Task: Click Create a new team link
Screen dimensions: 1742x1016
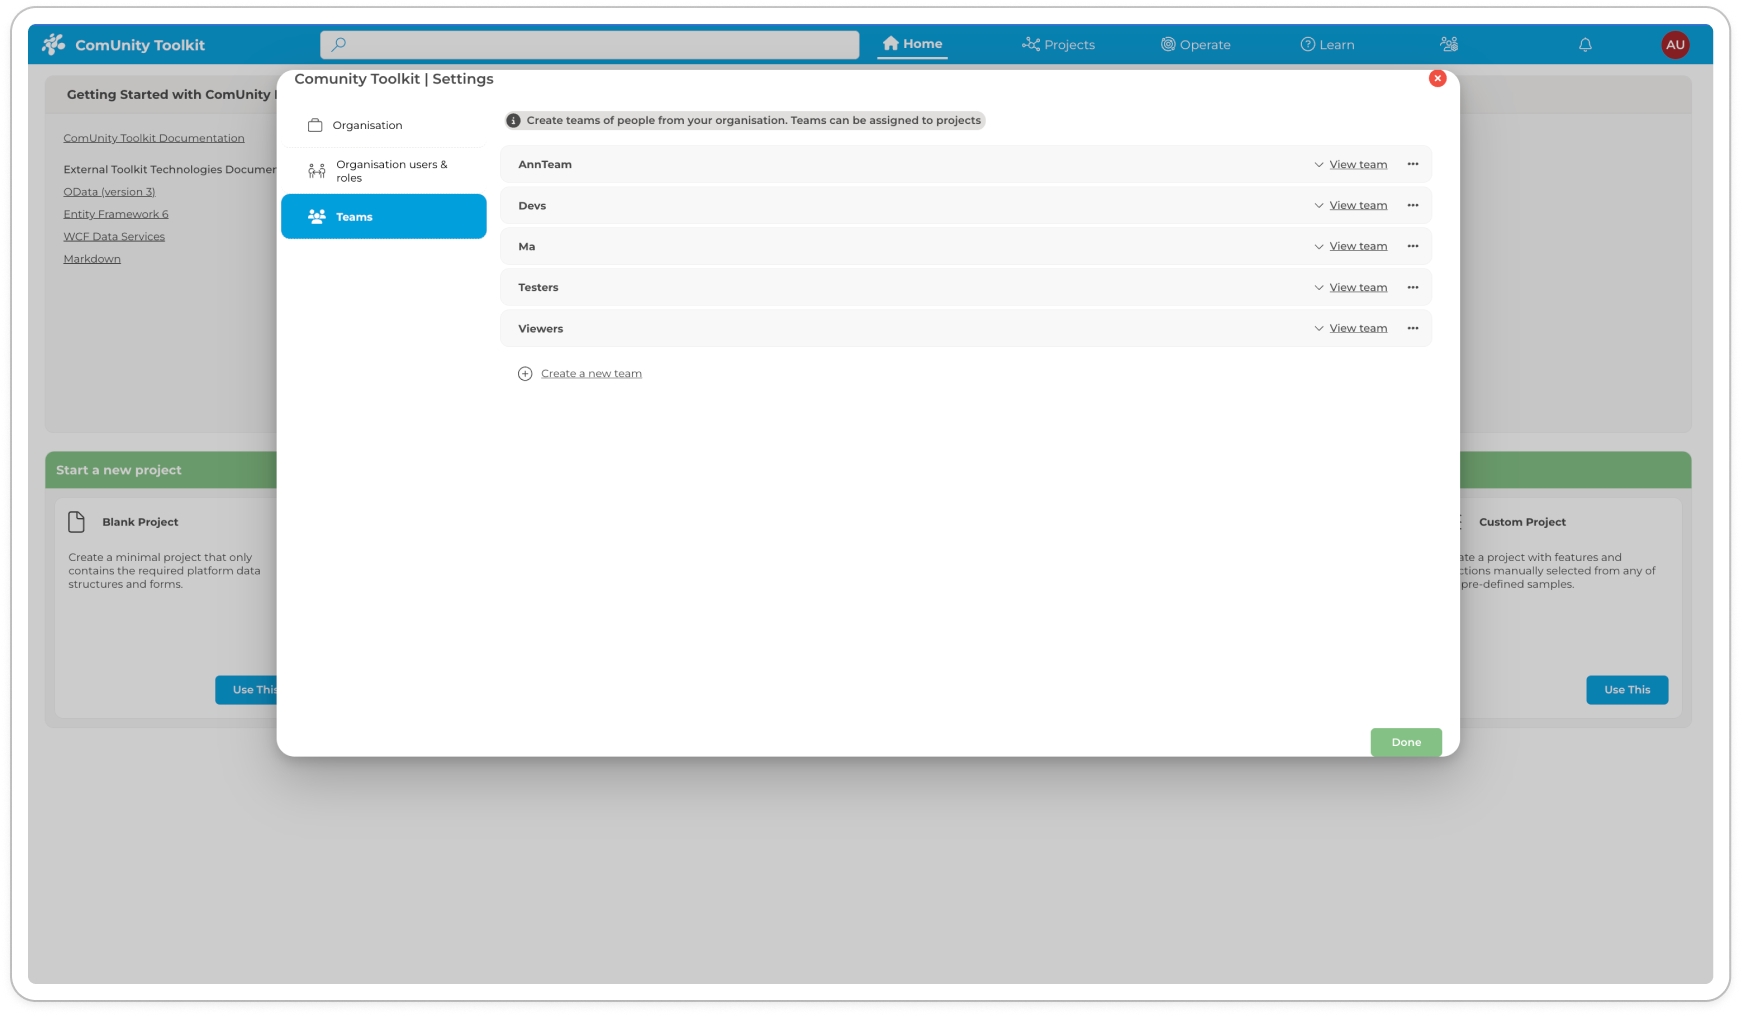Action: pos(591,374)
